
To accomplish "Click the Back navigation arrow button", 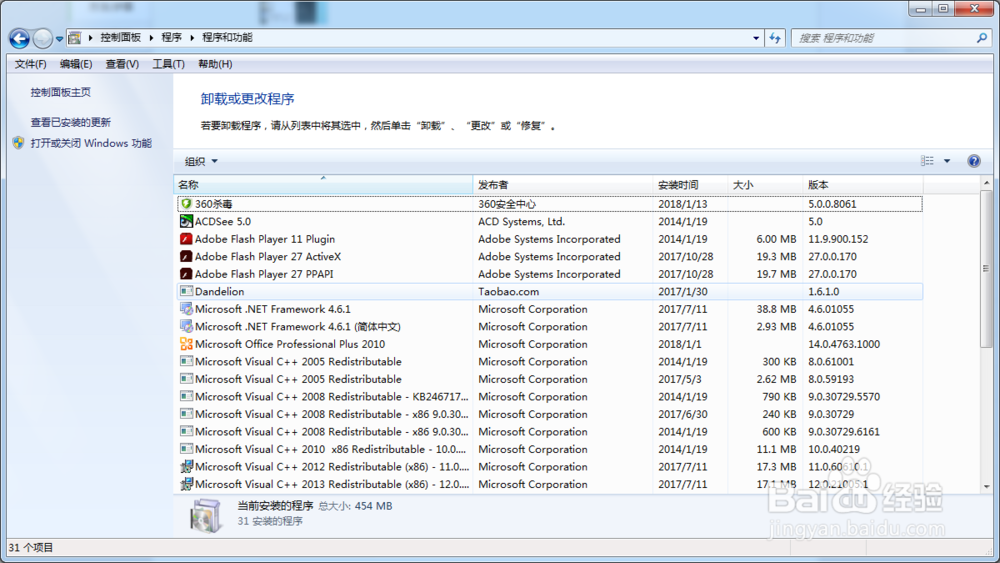I will point(19,38).
